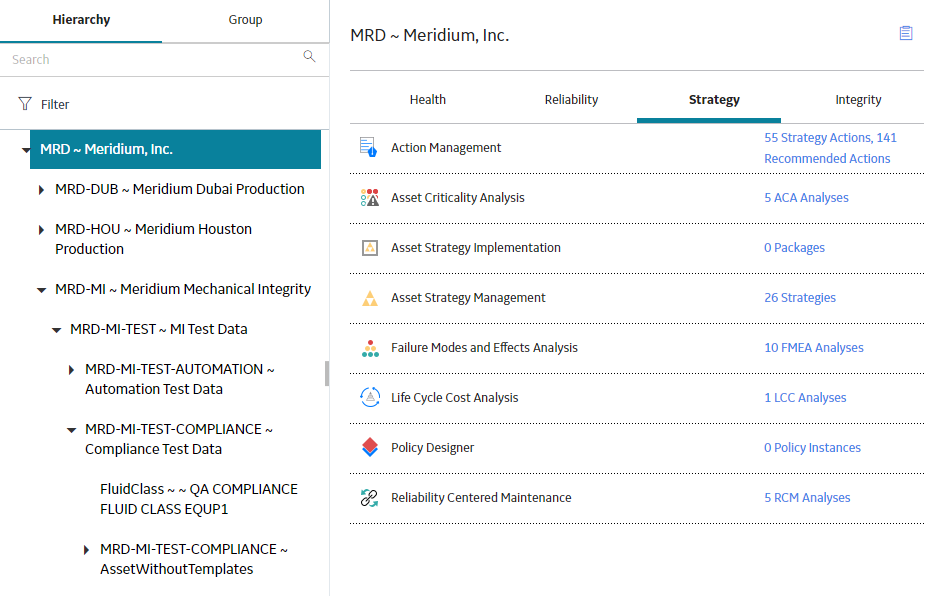The height and width of the screenshot is (596, 931).
Task: Select MRD-MI ~ Meridium Mechanical Integrity
Action: click(183, 289)
